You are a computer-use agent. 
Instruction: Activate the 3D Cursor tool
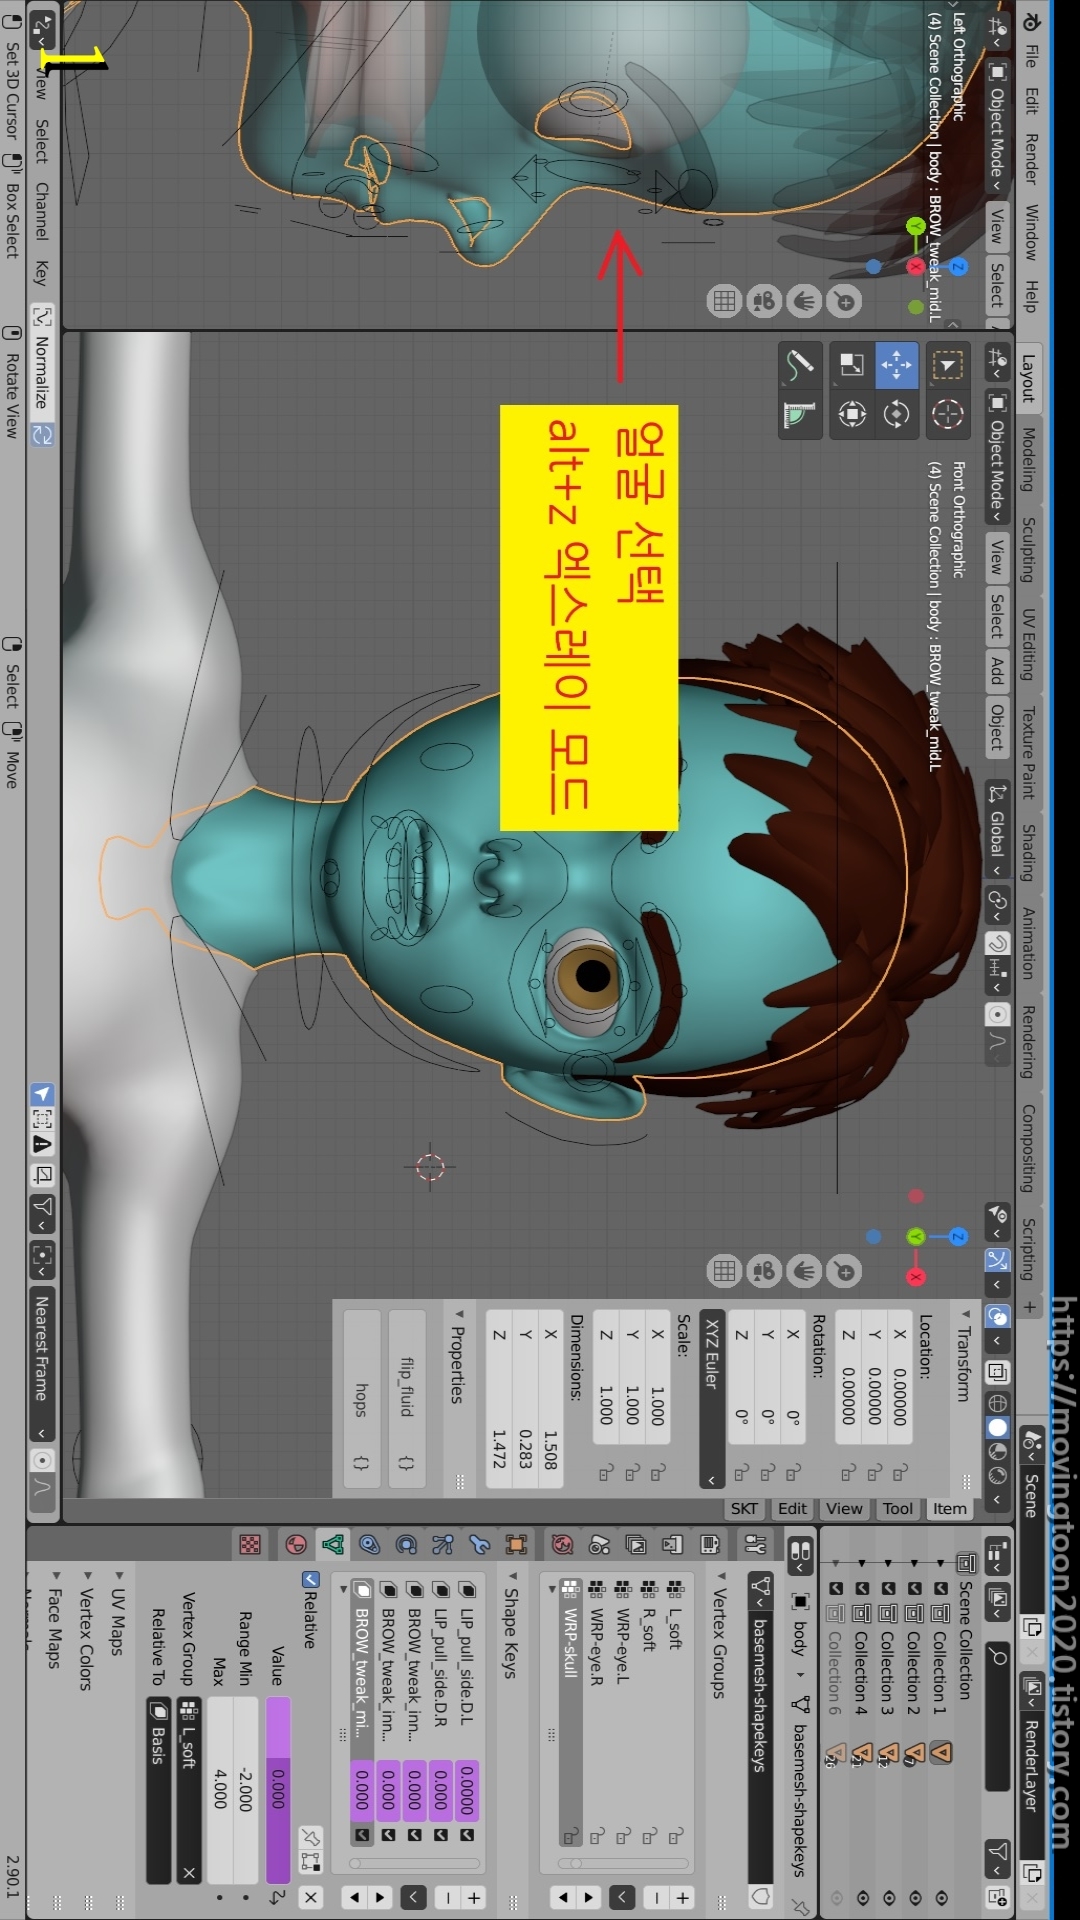(948, 413)
